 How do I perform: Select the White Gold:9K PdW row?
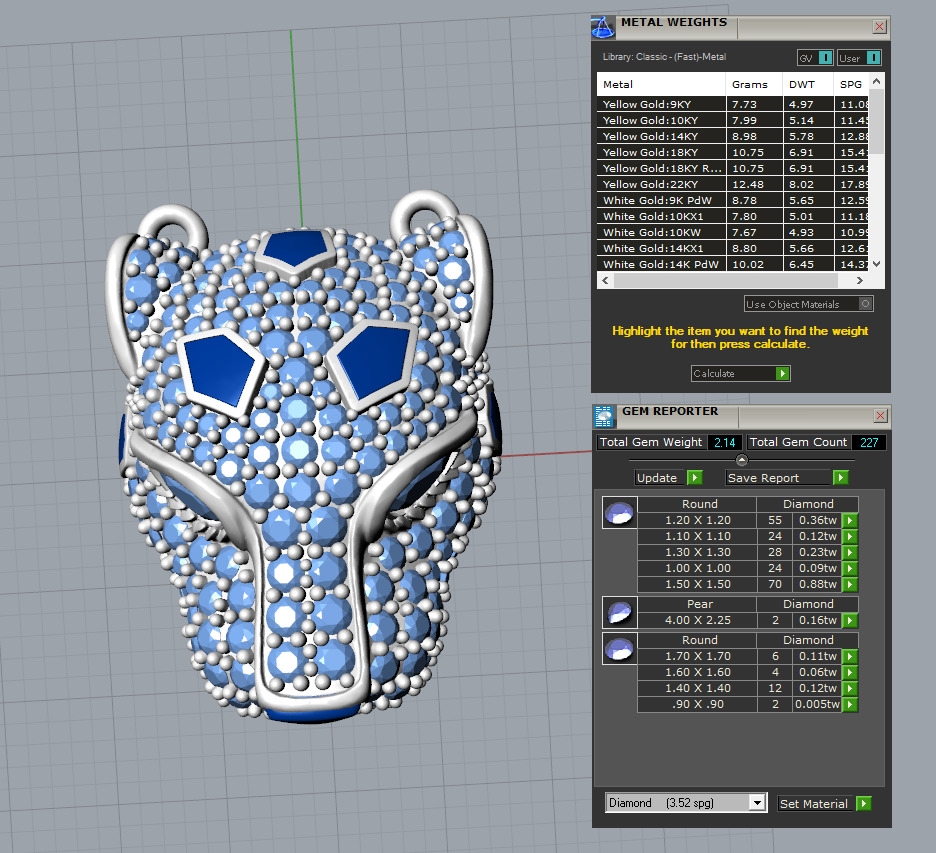tap(732, 201)
